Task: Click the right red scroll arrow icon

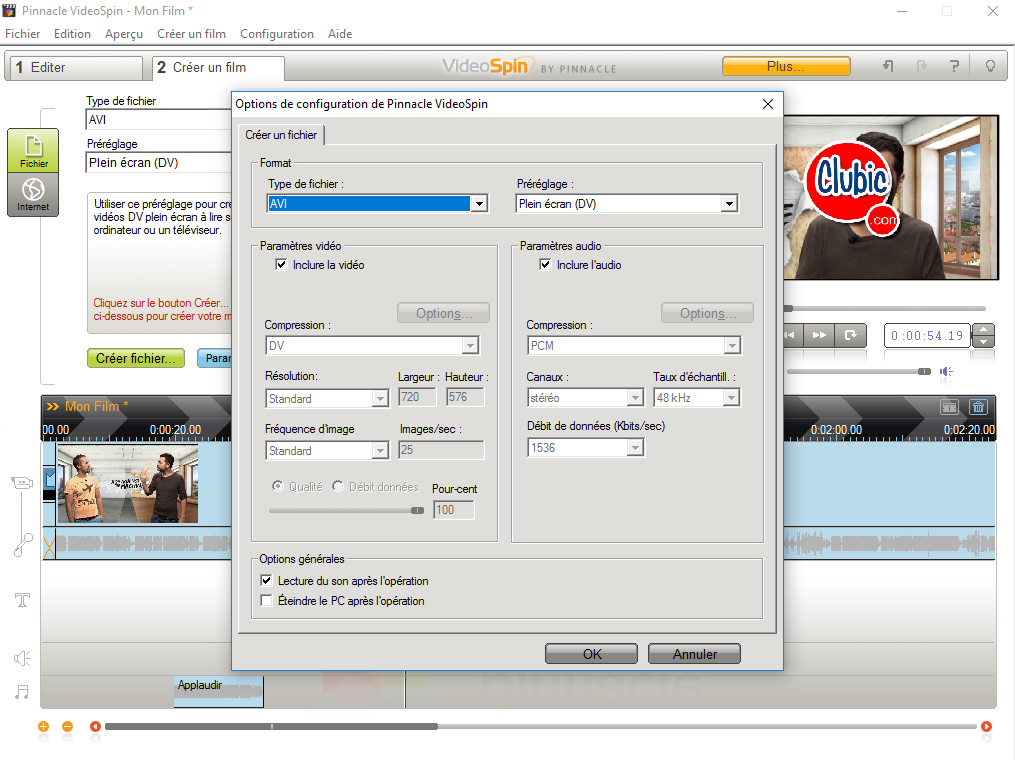Action: tap(987, 726)
